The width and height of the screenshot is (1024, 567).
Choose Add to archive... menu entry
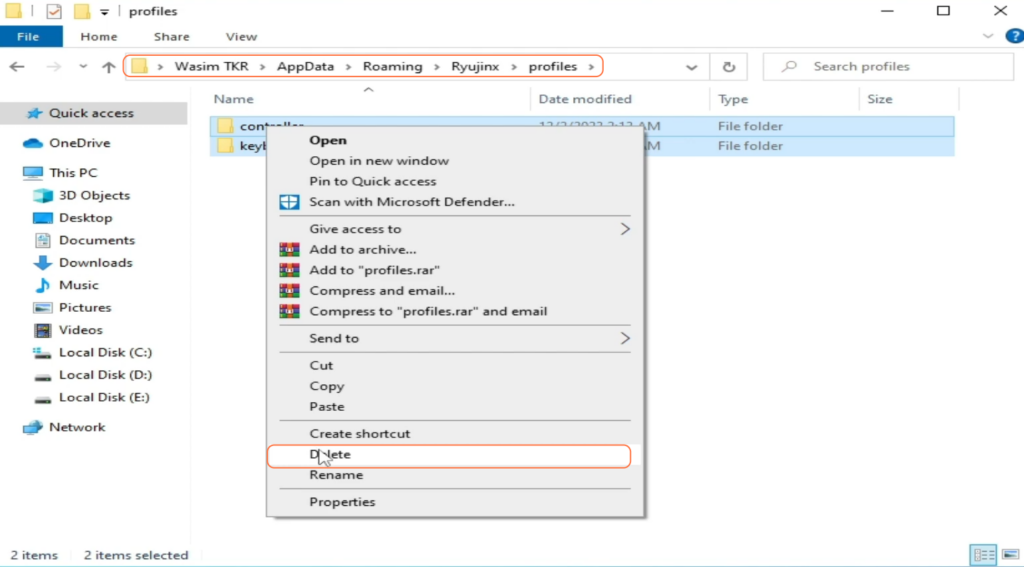(455, 250)
